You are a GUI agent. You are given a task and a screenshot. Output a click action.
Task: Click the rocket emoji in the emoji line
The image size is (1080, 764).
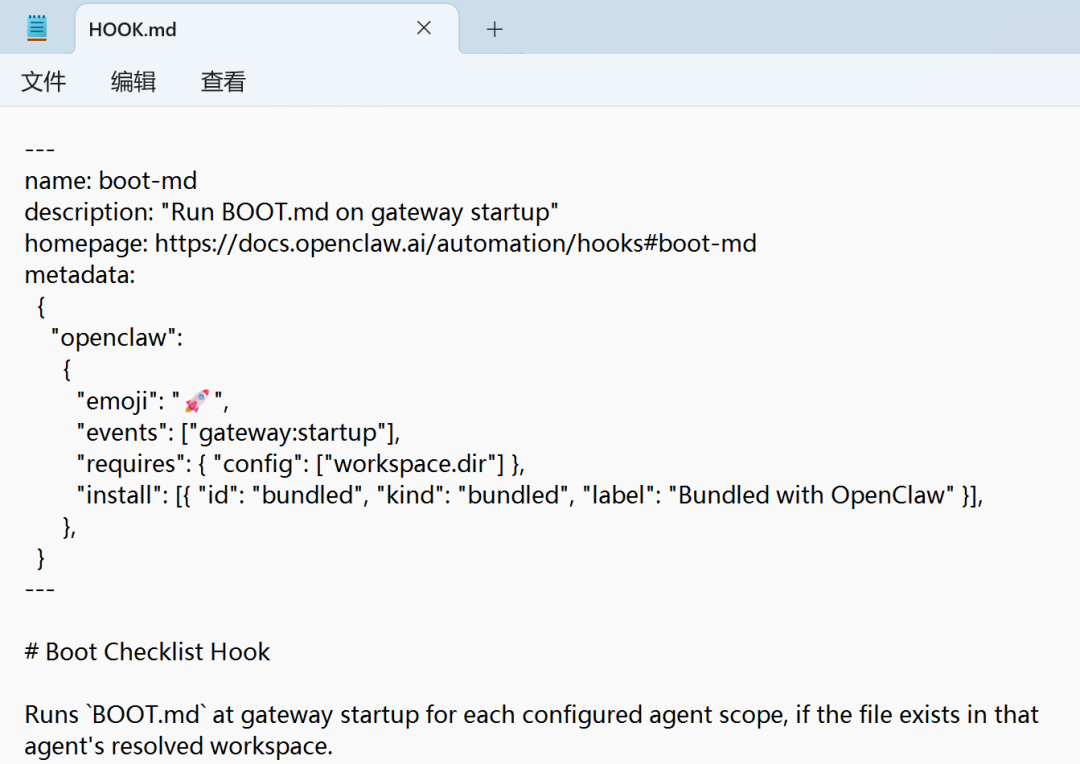(197, 401)
